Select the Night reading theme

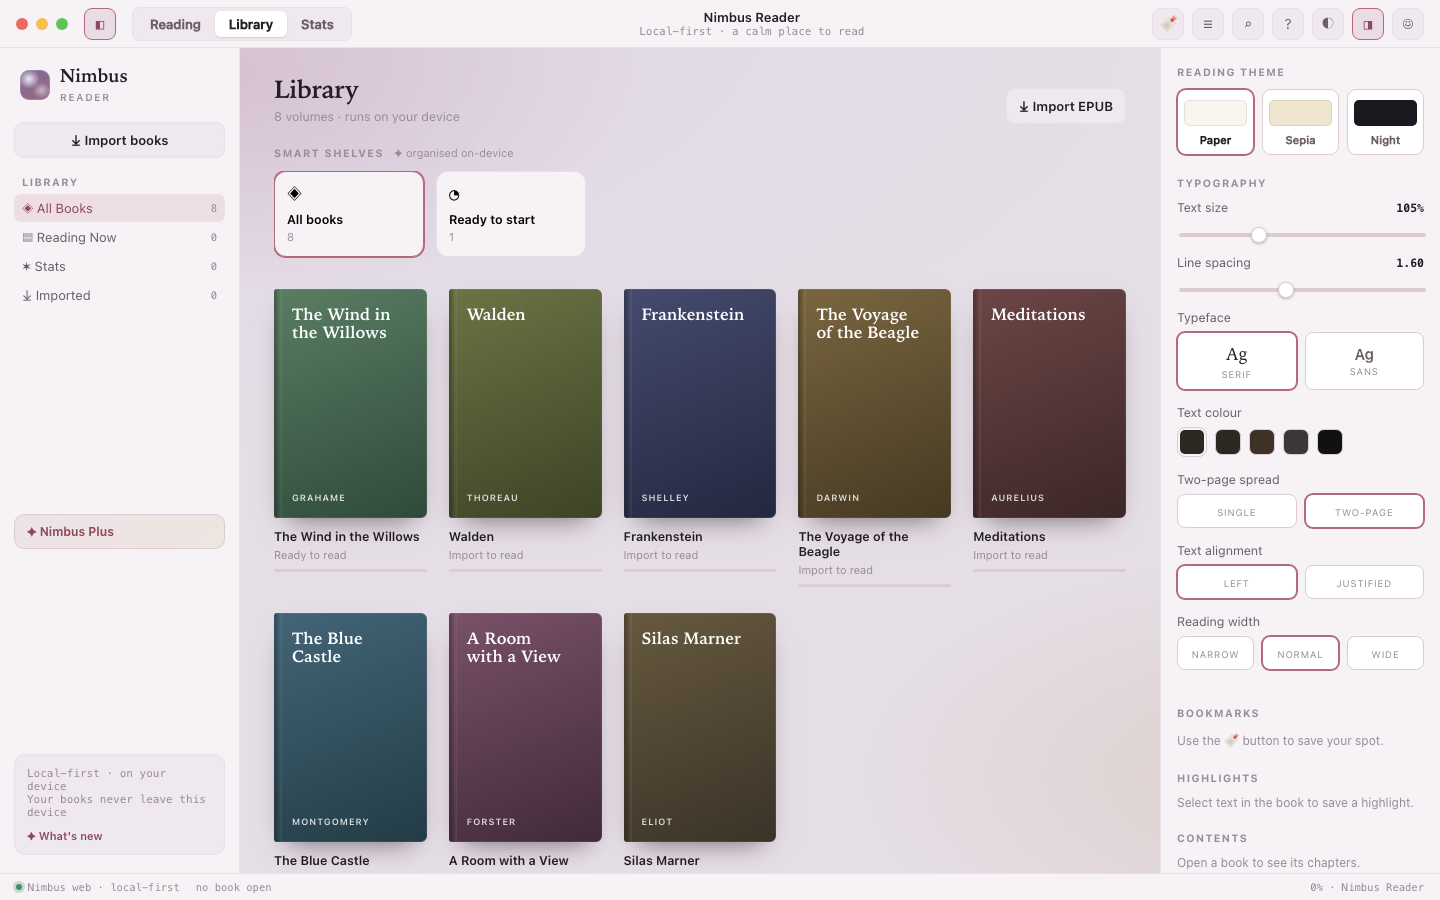[1385, 122]
